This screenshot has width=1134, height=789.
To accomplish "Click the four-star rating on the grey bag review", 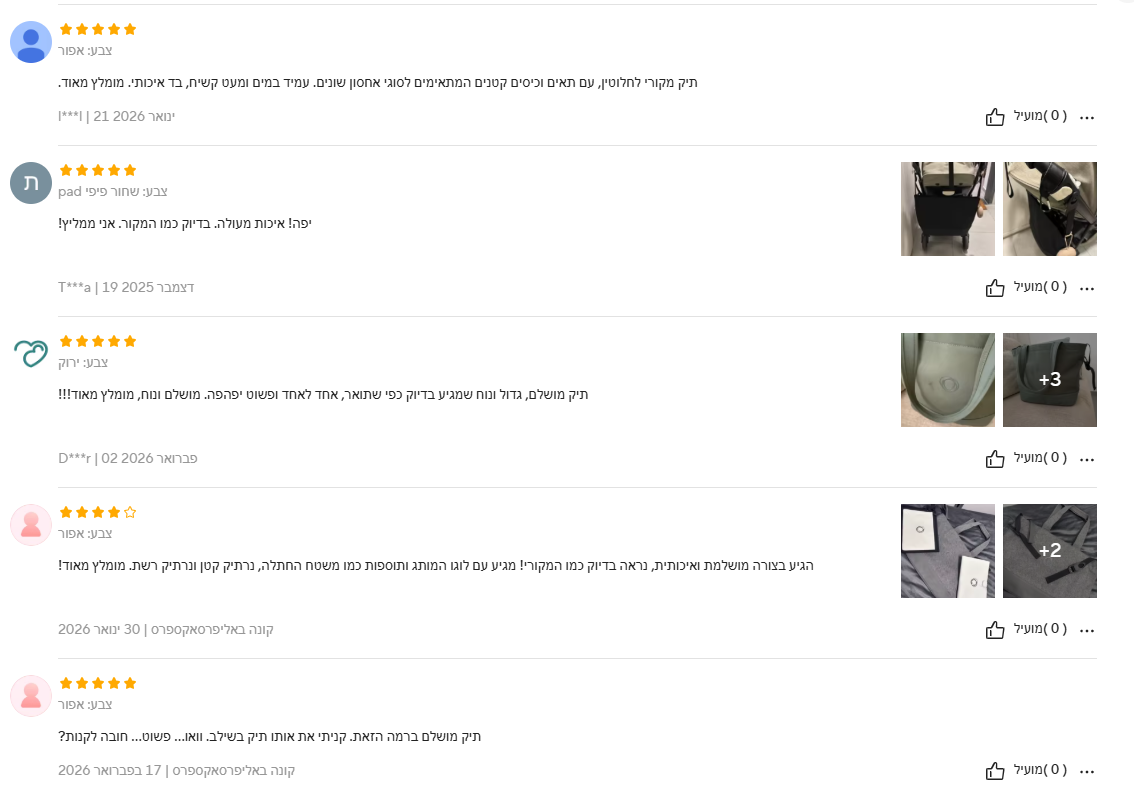I will click(x=98, y=512).
